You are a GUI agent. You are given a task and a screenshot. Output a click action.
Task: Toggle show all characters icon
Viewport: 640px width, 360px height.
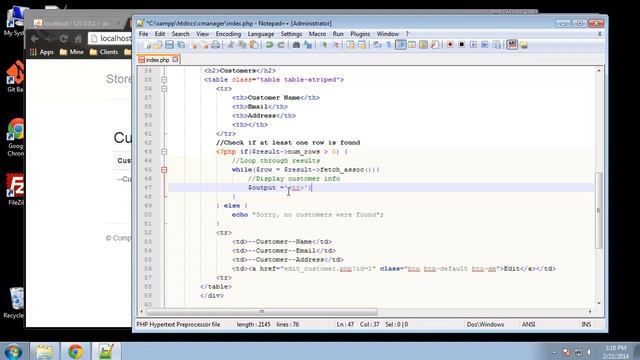[x=389, y=45]
